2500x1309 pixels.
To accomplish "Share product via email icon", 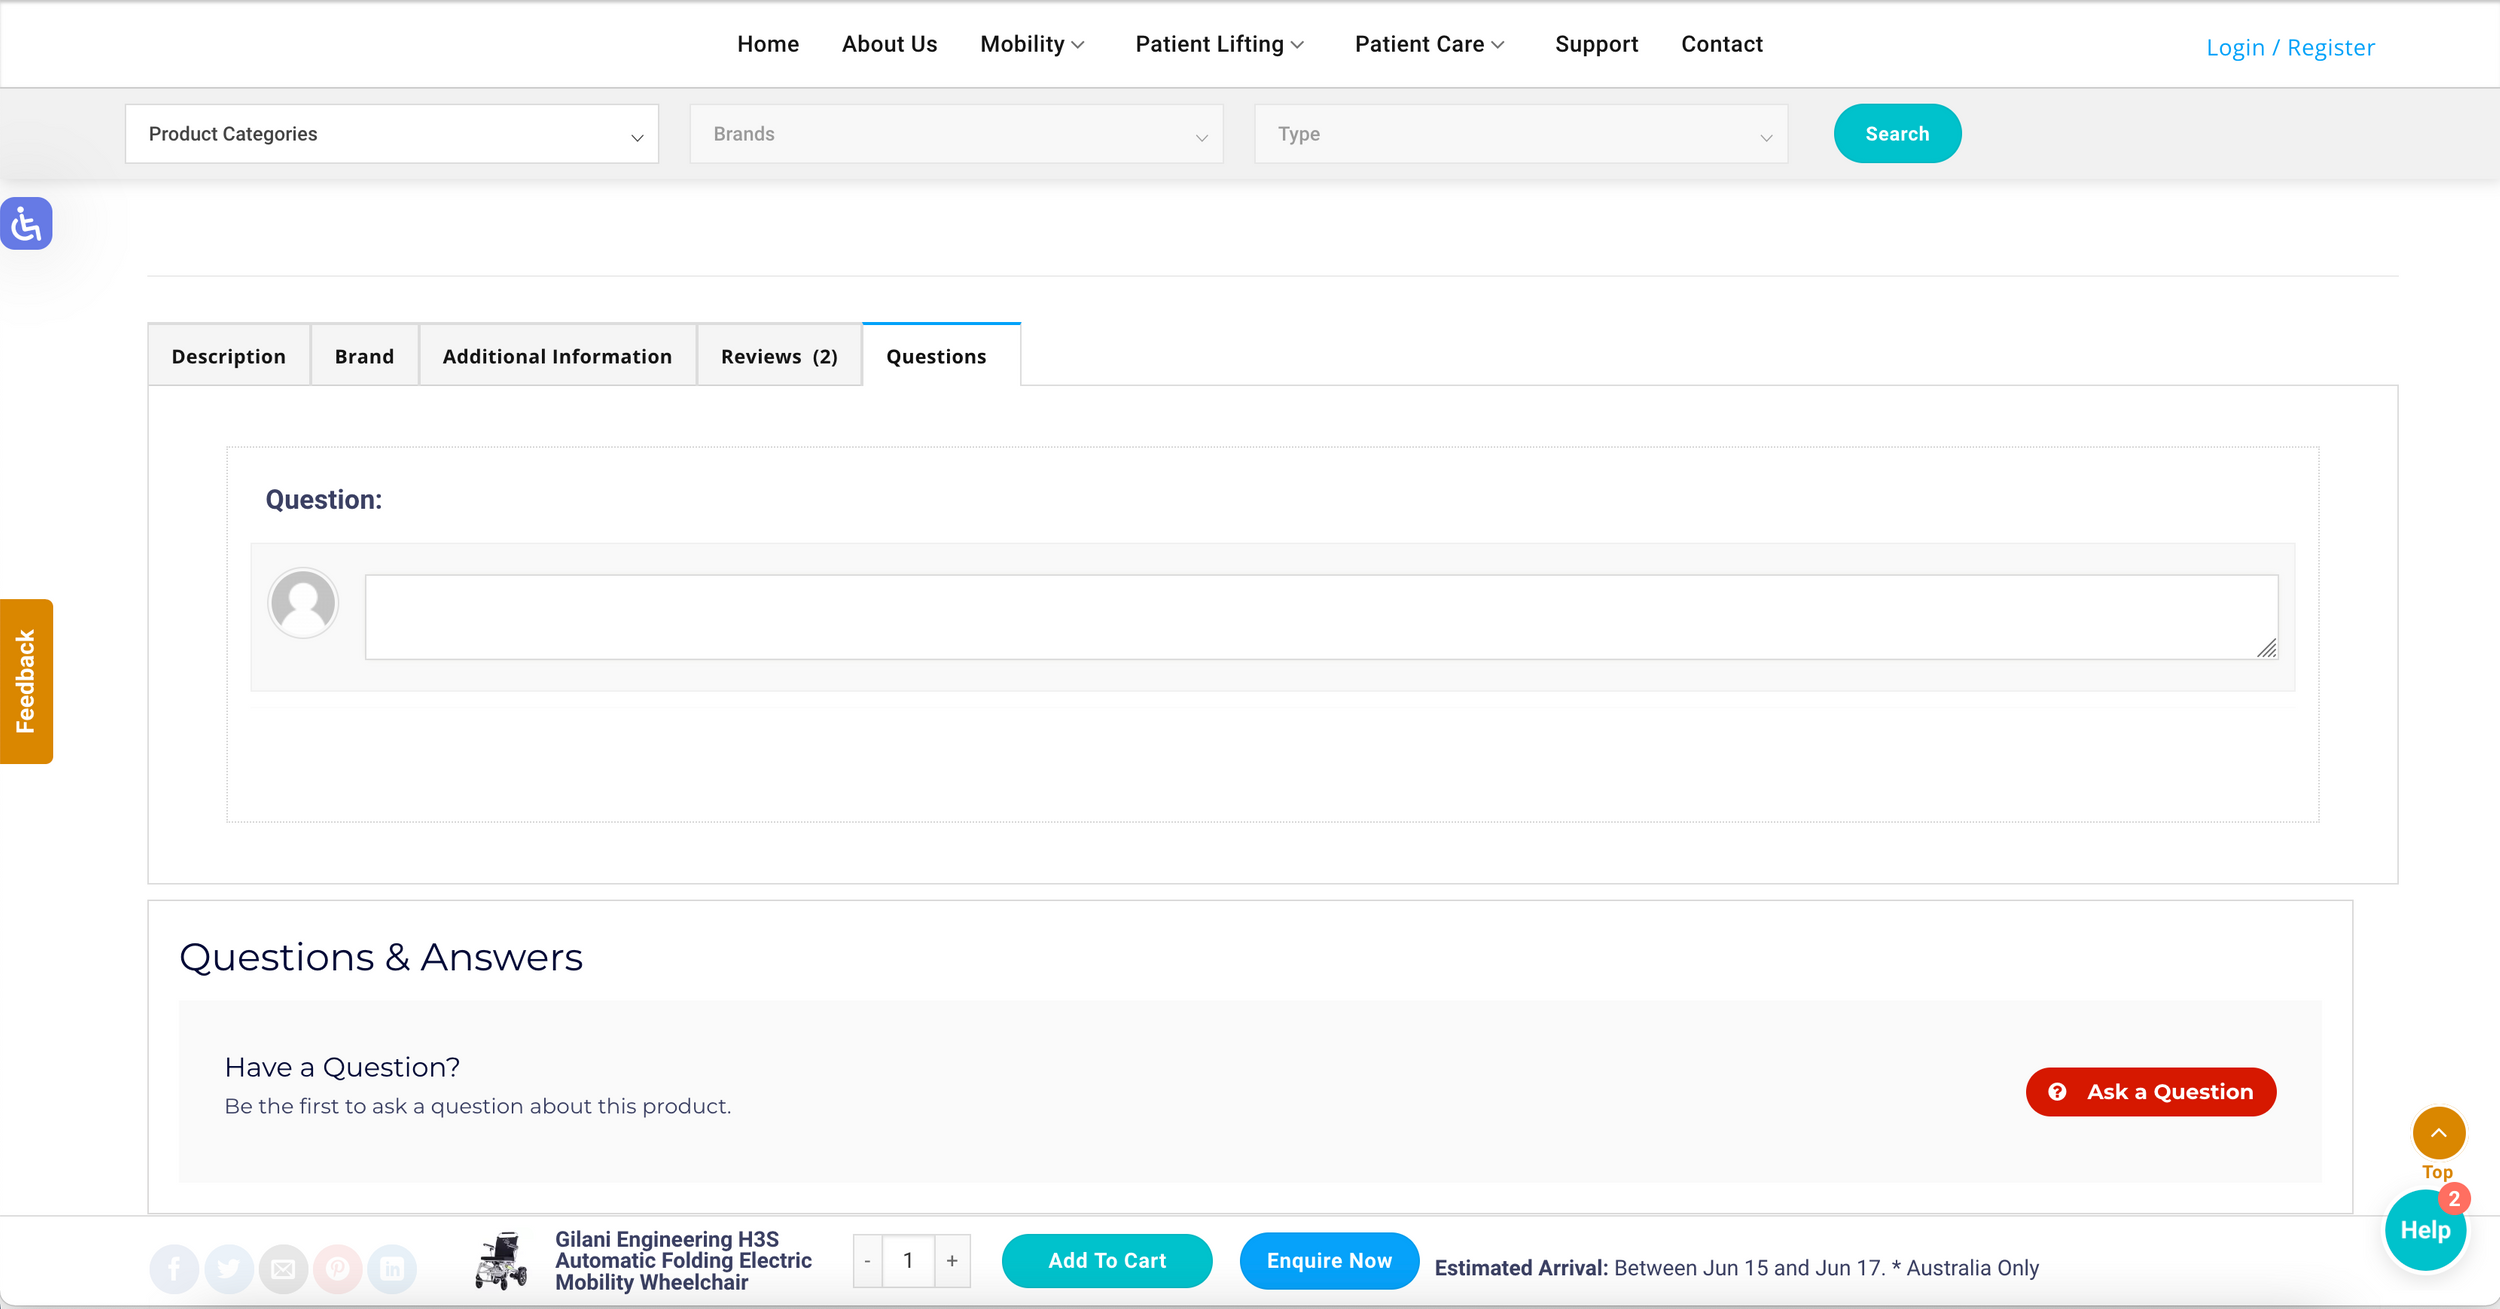I will pos(284,1269).
